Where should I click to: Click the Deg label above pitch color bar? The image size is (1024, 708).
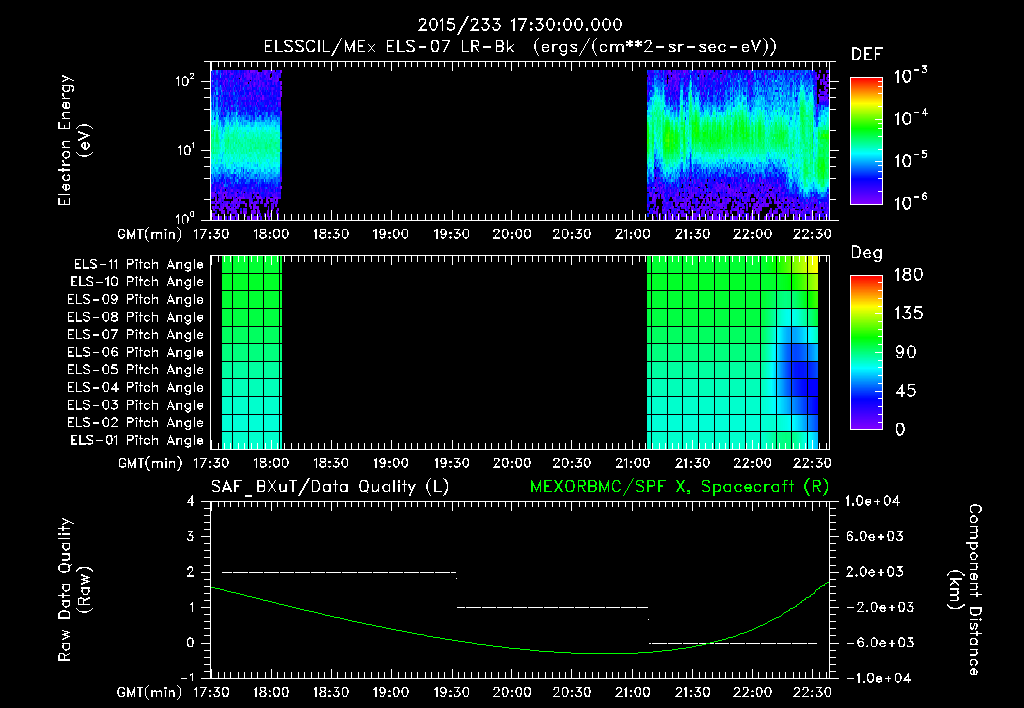click(867, 253)
